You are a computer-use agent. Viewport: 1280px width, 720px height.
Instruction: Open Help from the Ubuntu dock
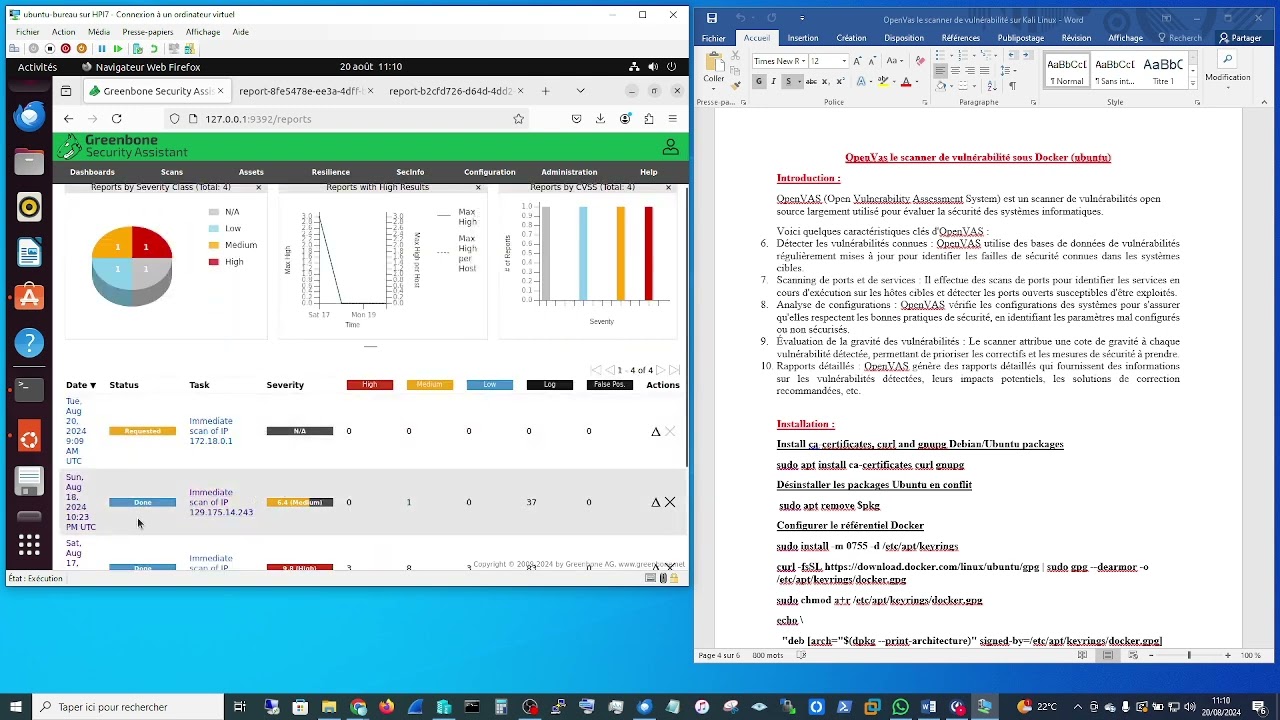[29, 343]
